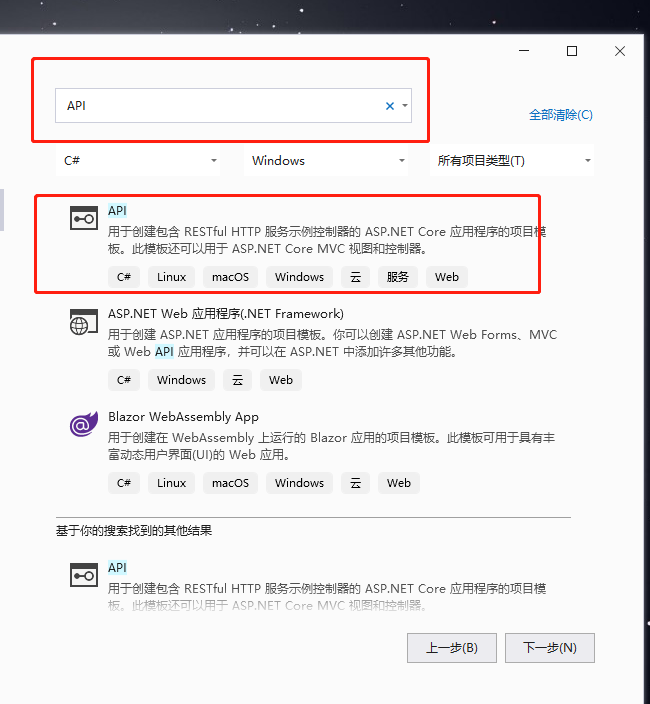Image resolution: width=650 pixels, height=704 pixels.
Task: Click the API icon under other results
Action: click(84, 575)
